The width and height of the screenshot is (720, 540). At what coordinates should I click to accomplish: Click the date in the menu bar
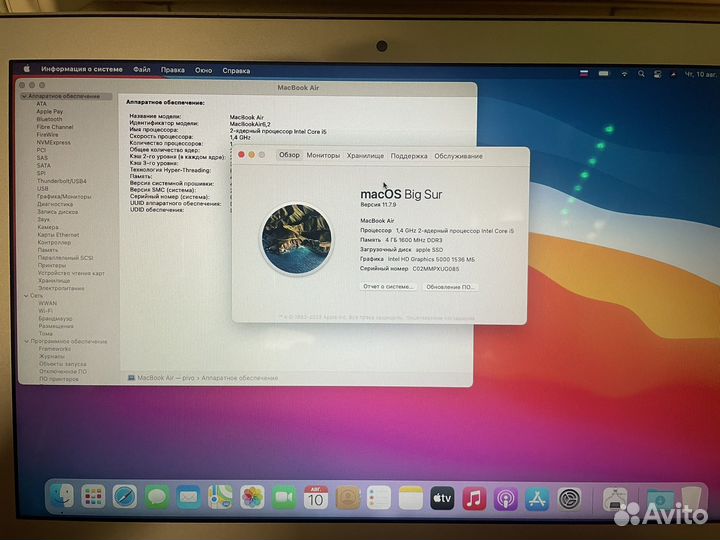point(700,74)
